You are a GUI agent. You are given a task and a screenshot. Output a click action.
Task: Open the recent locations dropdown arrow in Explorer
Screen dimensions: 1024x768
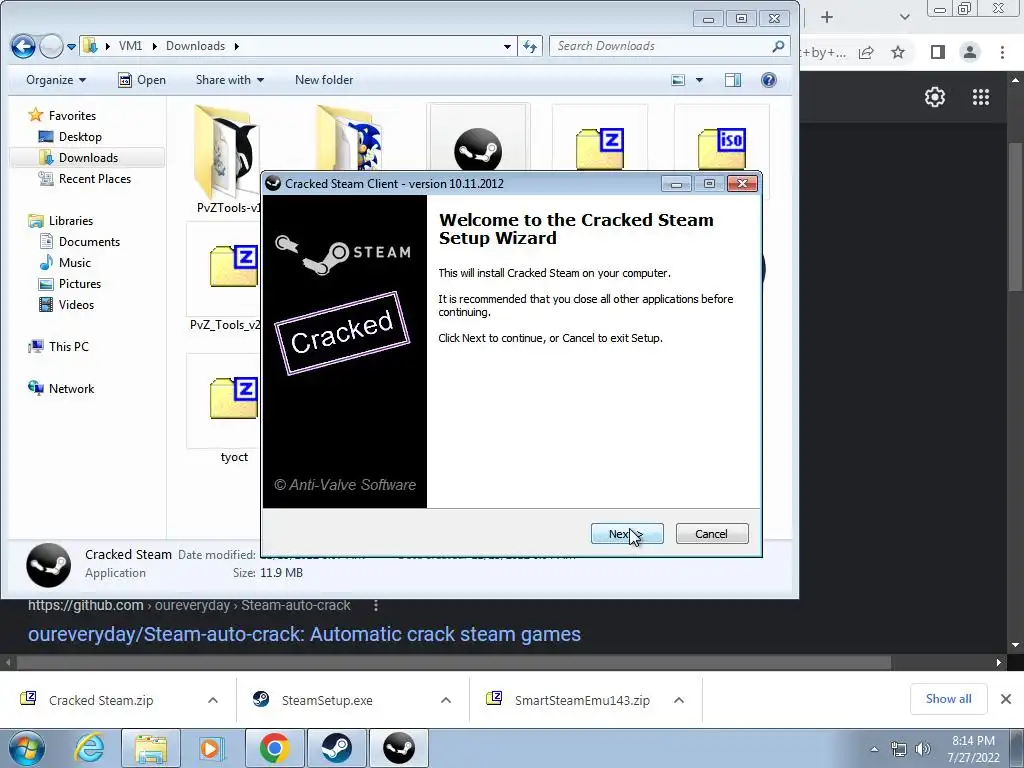(71, 46)
